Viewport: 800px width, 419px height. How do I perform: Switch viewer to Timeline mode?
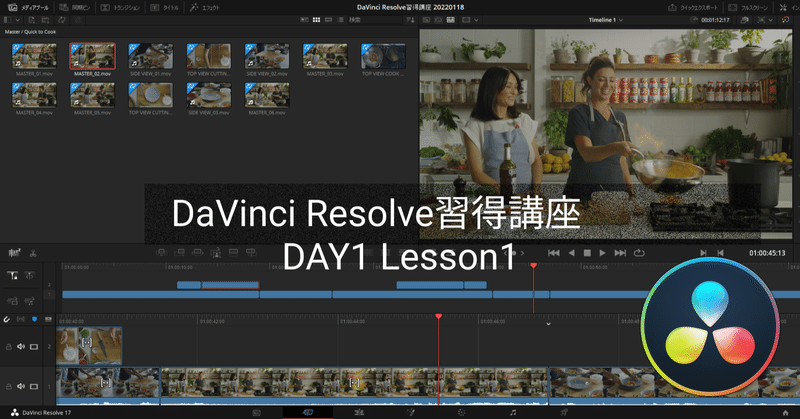(451, 20)
